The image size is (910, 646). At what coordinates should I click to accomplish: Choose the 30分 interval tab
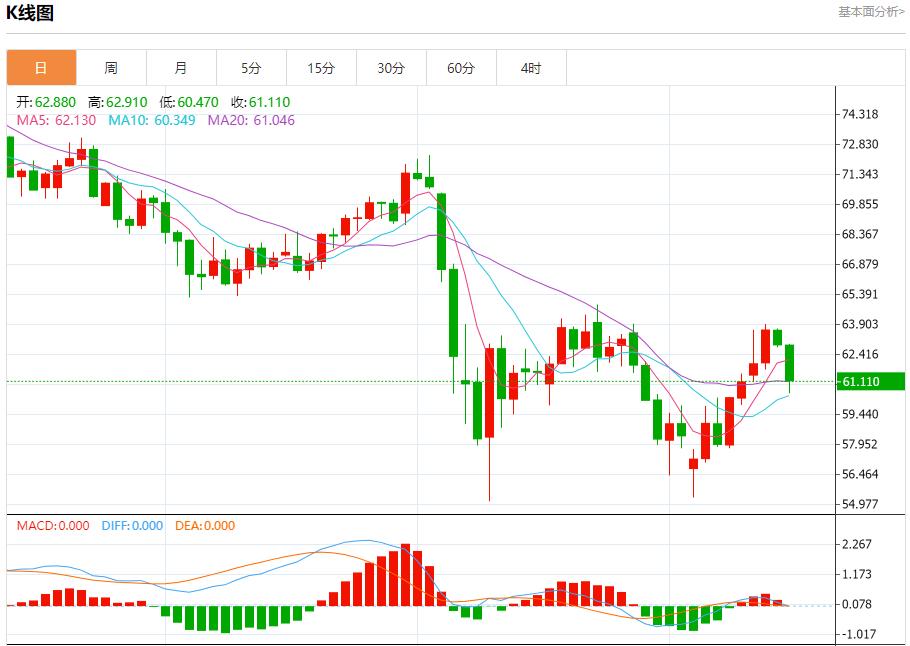coord(391,68)
